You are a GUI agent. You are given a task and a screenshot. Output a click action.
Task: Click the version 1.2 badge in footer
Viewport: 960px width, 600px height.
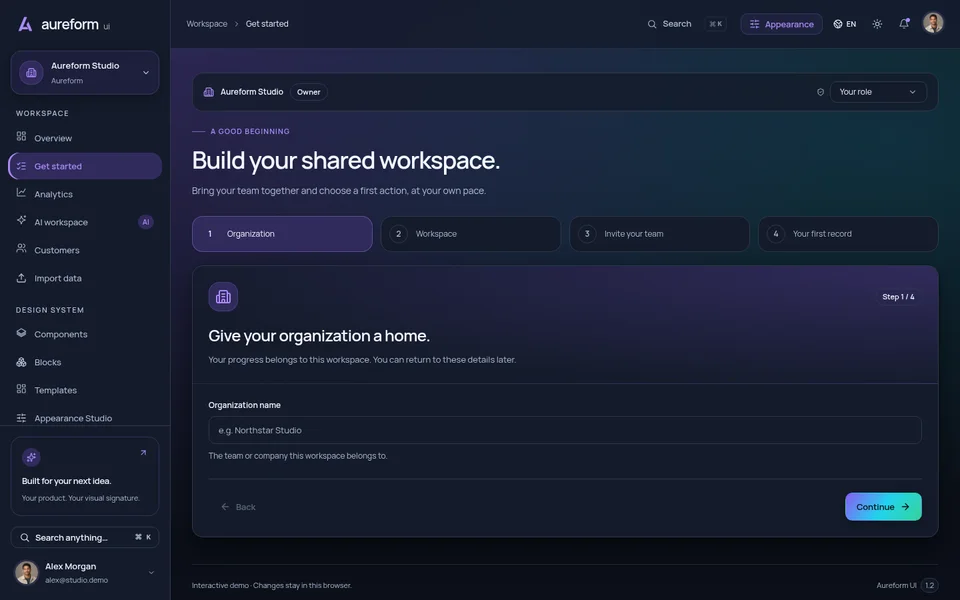tap(929, 585)
